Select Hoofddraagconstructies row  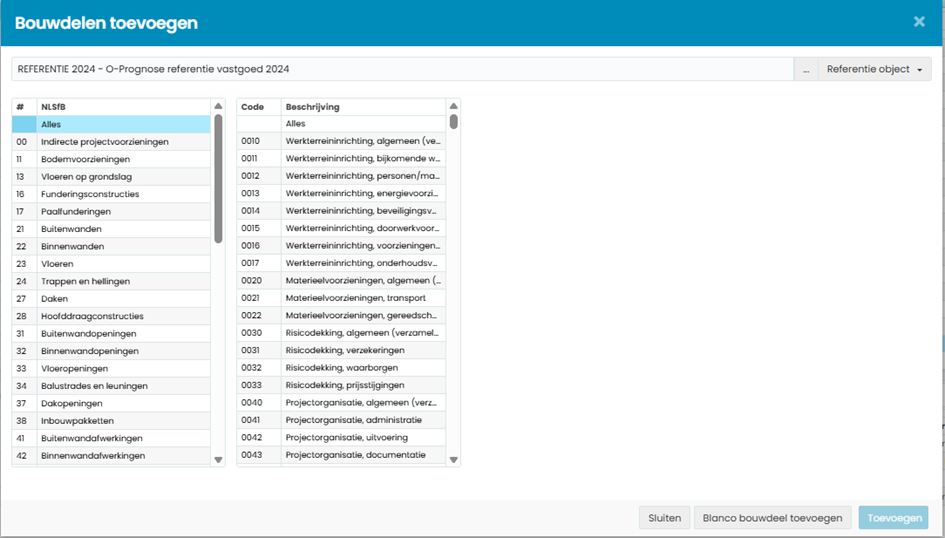tap(111, 316)
